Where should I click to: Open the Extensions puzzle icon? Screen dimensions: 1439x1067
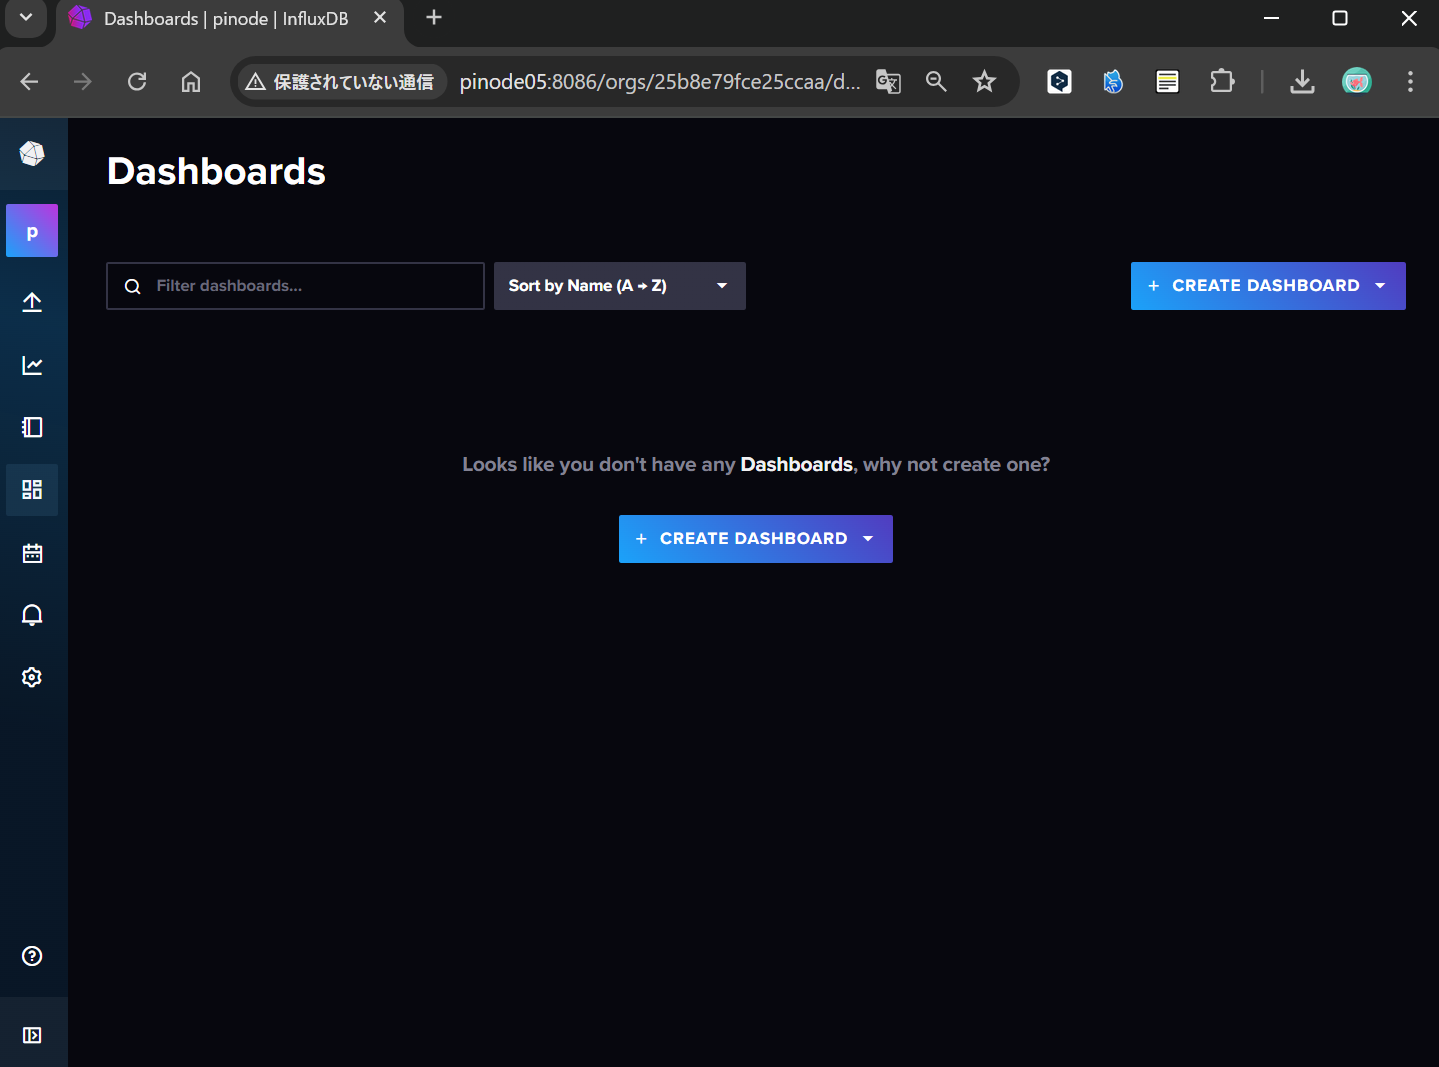(1222, 82)
